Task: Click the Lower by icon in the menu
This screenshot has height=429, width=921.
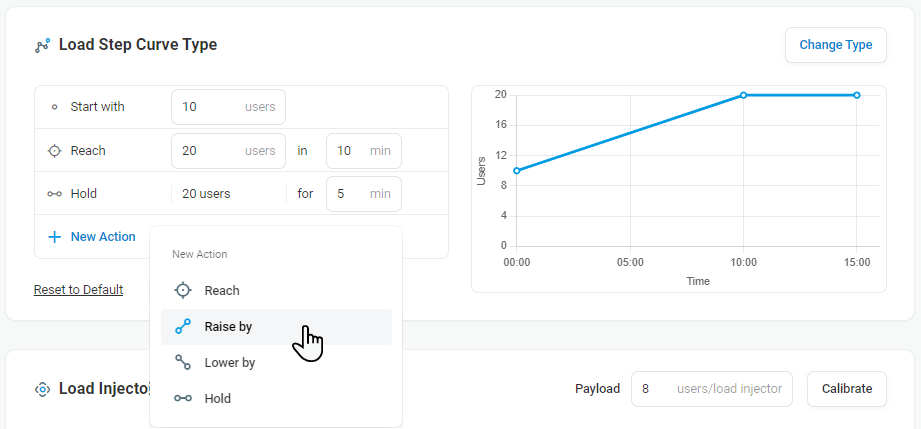Action: point(183,363)
